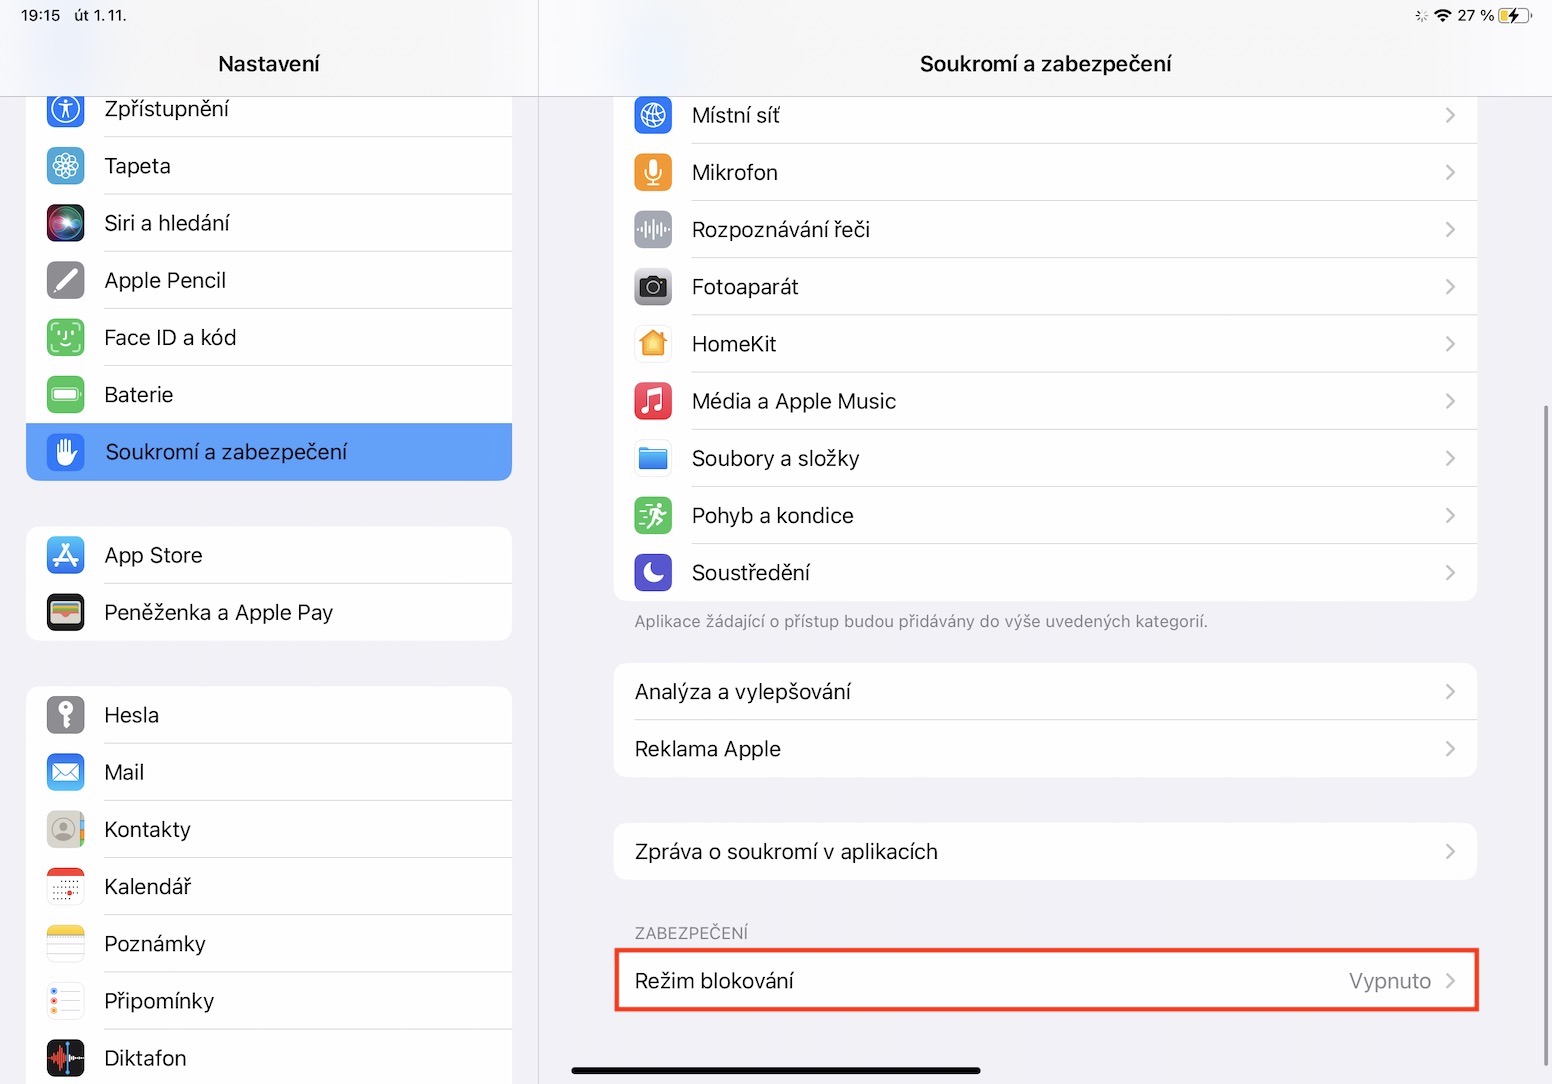Click the right panel scrollbar
The width and height of the screenshot is (1552, 1084).
tap(1546, 735)
